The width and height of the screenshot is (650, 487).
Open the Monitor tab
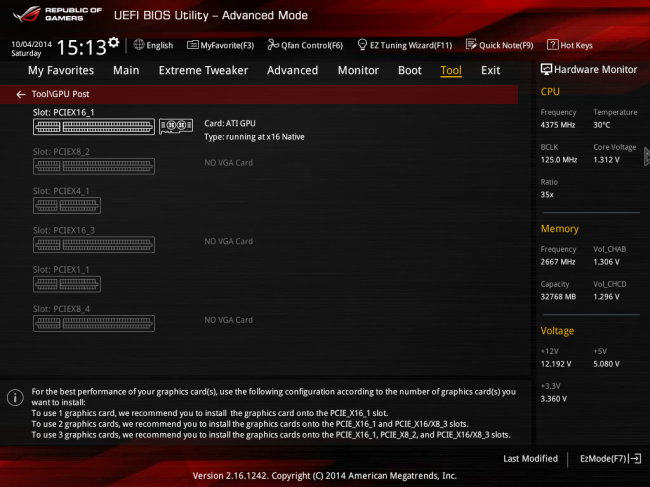click(x=358, y=71)
